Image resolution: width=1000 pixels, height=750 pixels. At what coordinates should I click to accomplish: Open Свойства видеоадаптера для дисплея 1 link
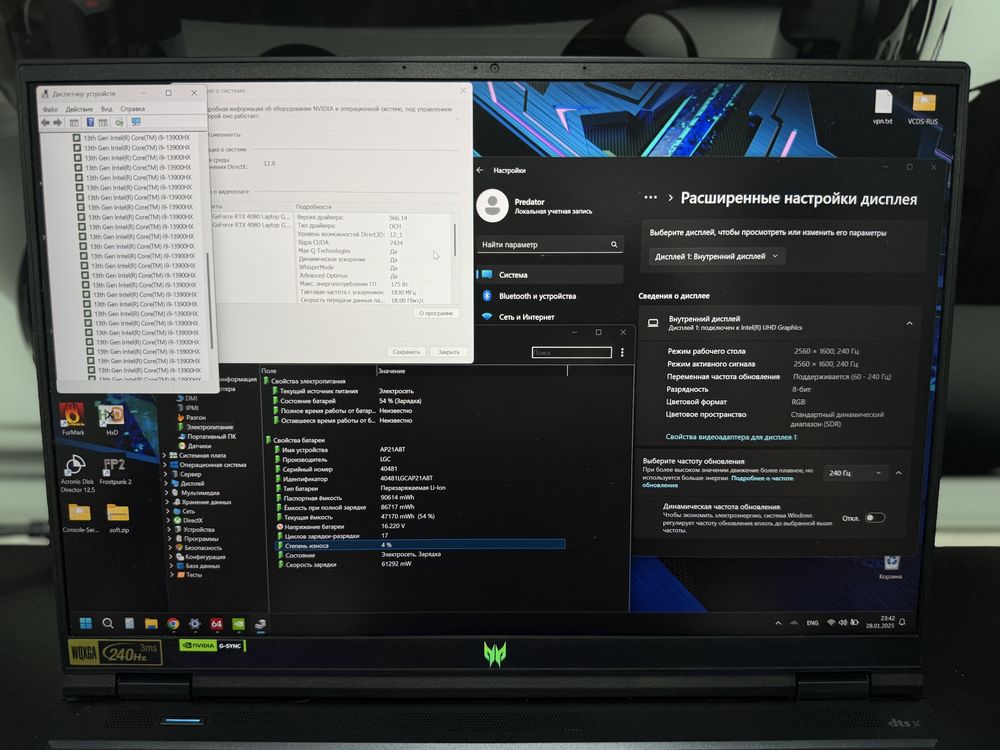(731, 437)
